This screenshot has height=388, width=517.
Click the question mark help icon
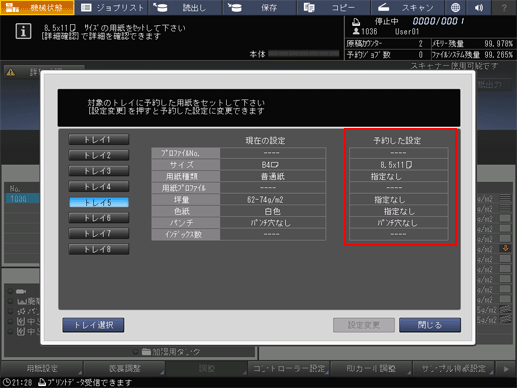[x=504, y=7]
